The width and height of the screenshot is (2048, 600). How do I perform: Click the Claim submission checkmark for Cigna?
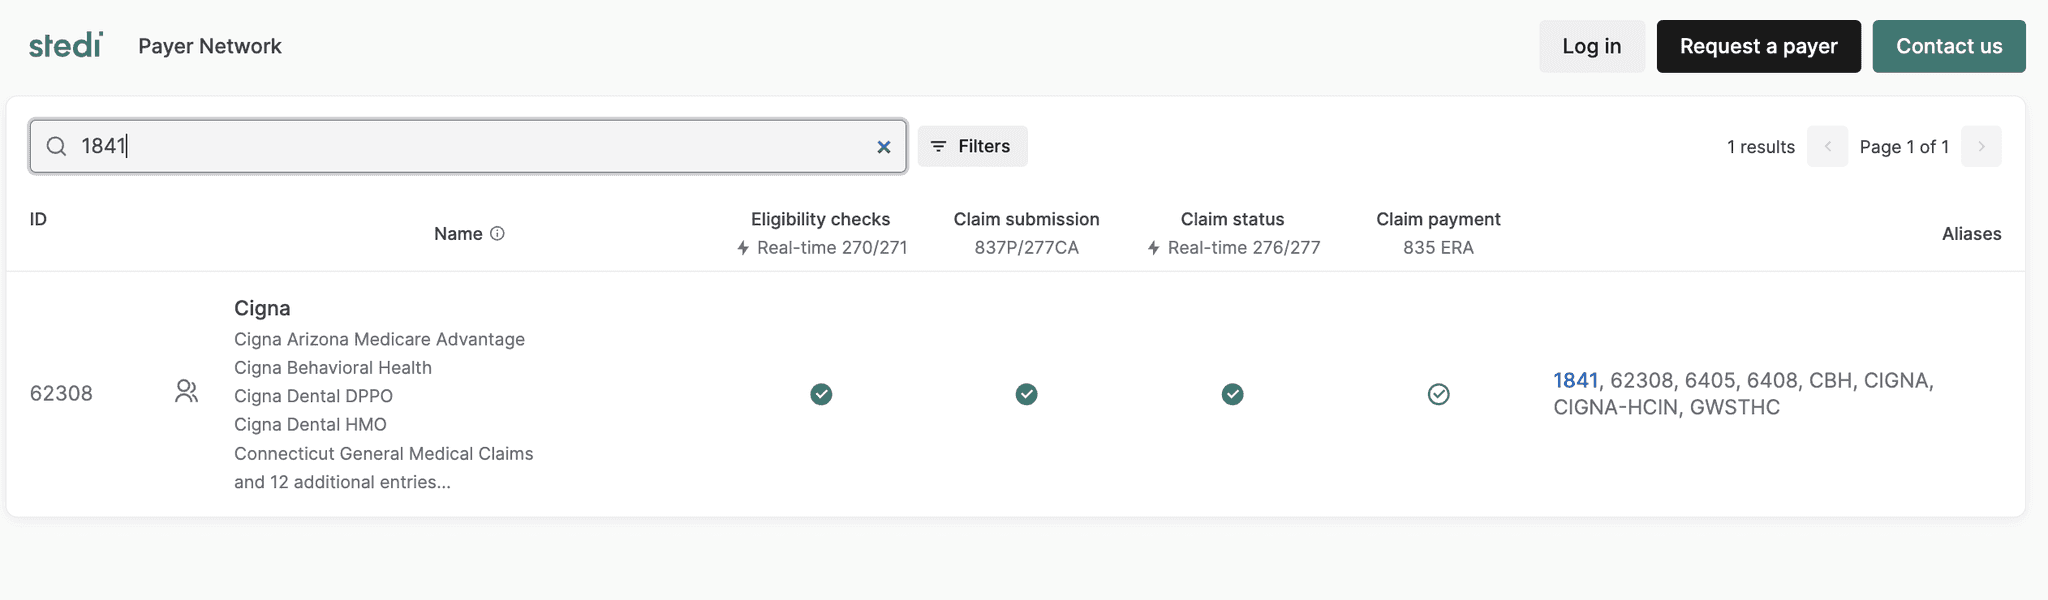coord(1027,394)
